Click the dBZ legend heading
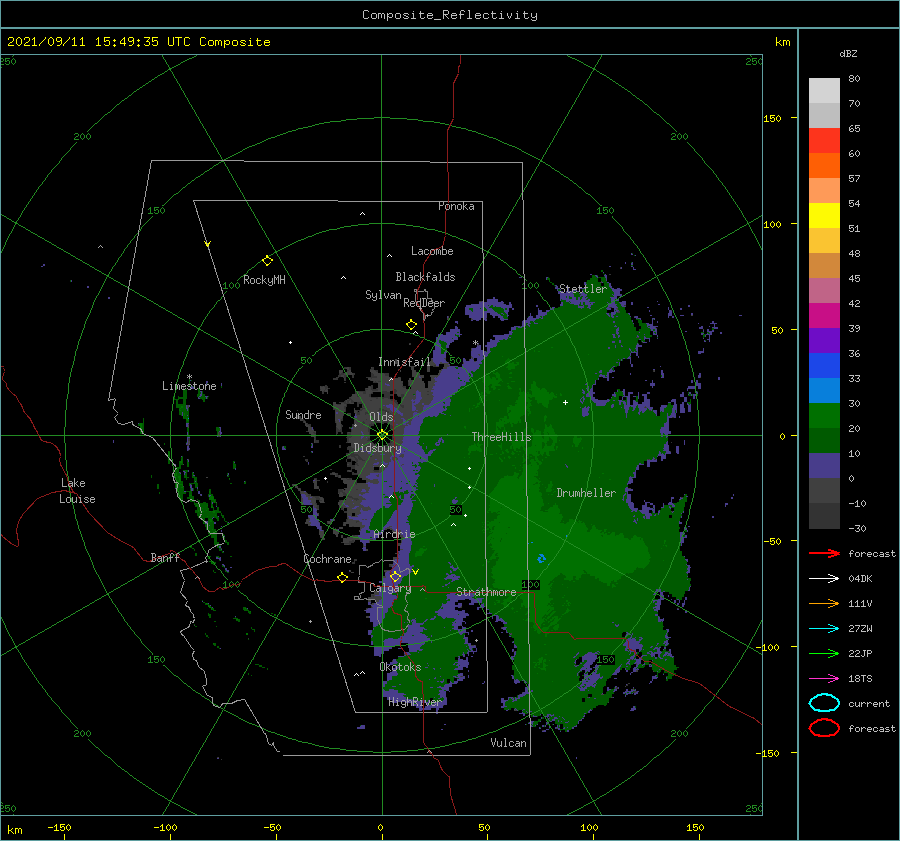900x841 pixels. [x=848, y=53]
